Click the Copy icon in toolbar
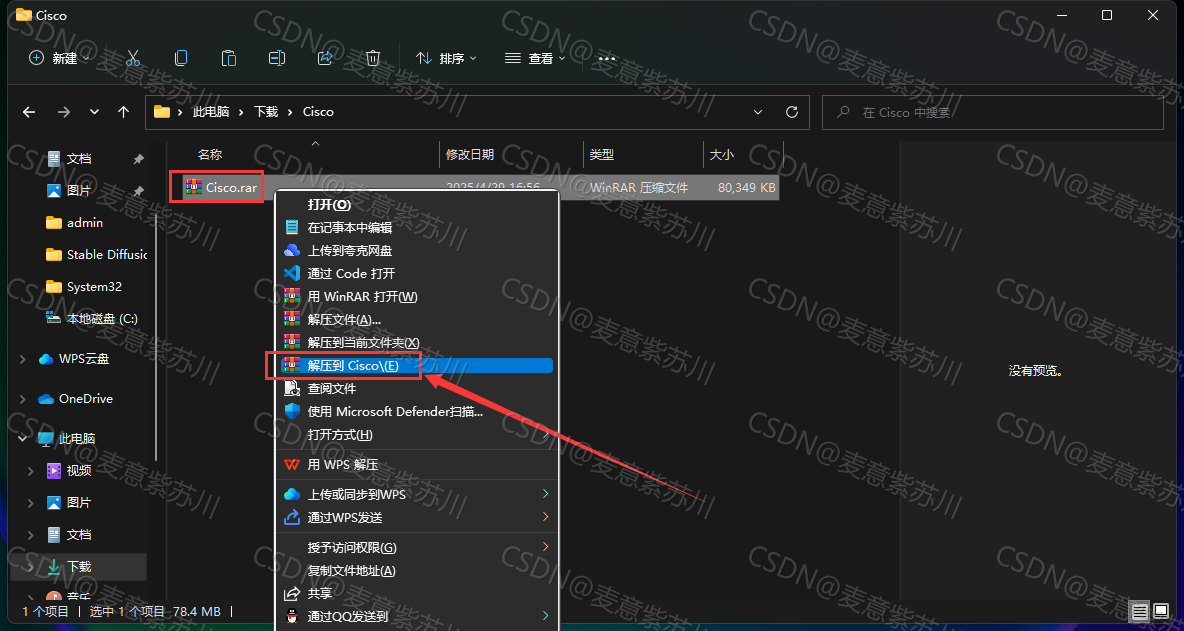 click(180, 58)
